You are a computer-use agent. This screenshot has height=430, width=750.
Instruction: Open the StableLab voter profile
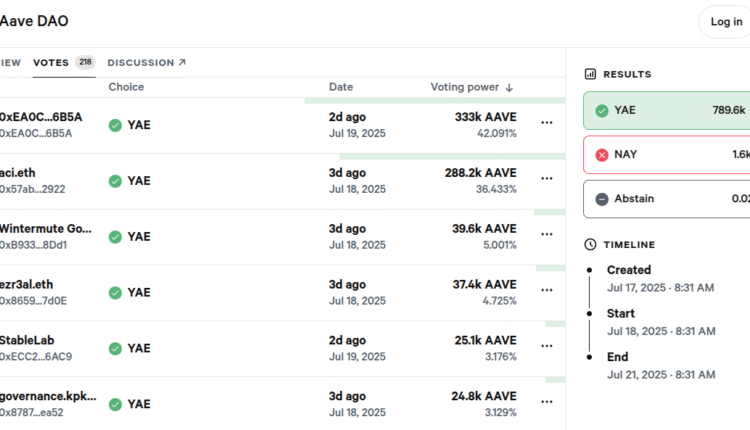pos(28,340)
